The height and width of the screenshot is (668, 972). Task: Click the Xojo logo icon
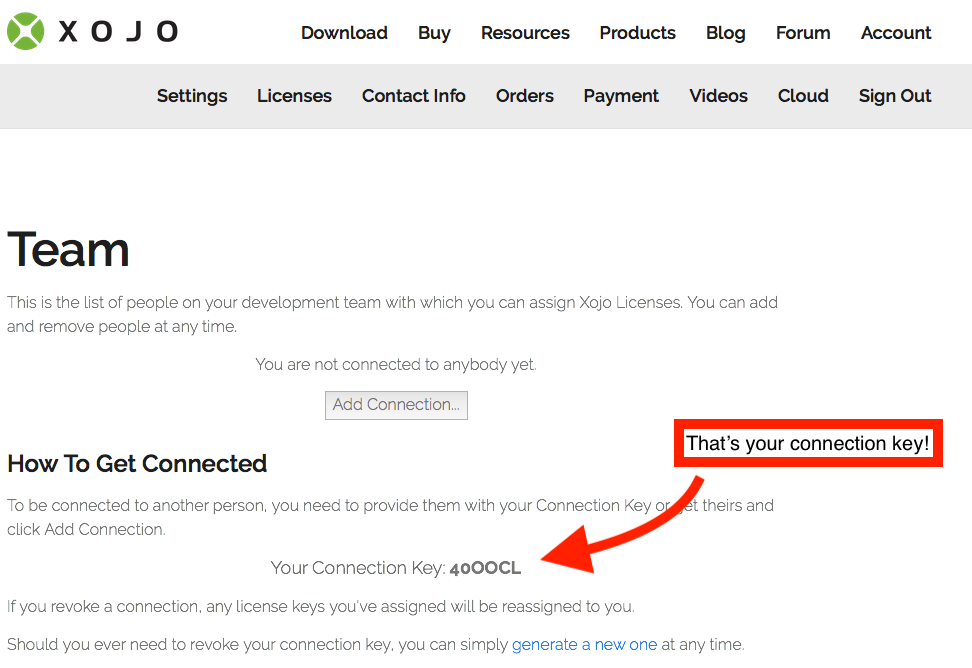coord(25,31)
